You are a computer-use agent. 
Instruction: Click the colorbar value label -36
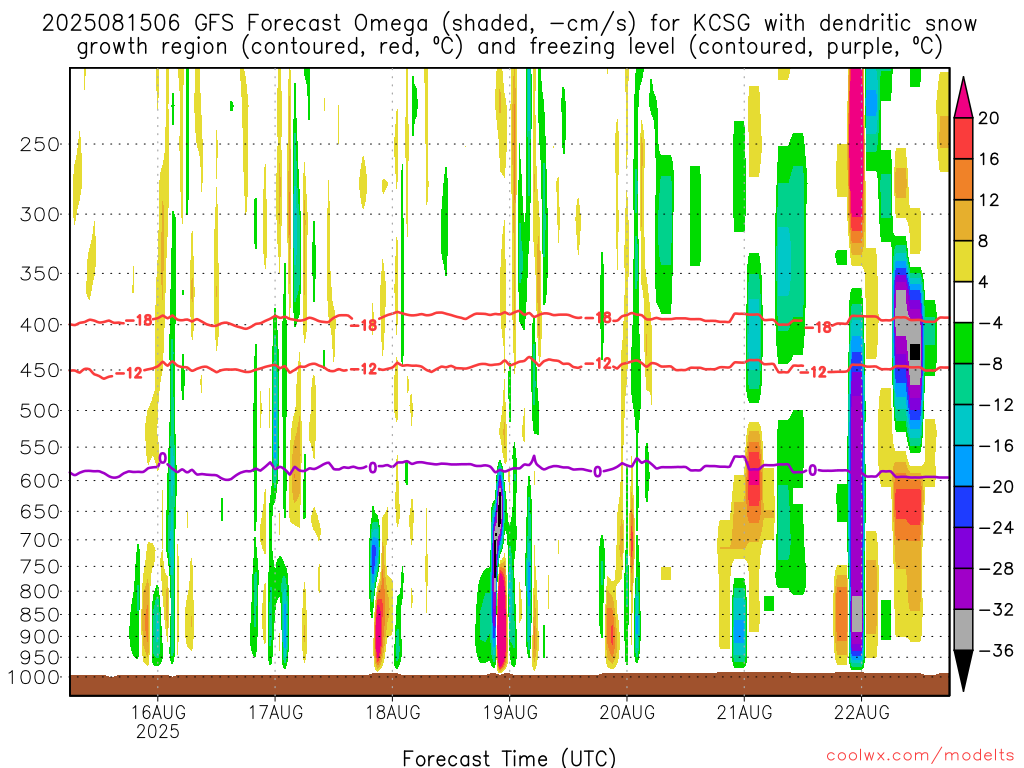[x=997, y=650]
